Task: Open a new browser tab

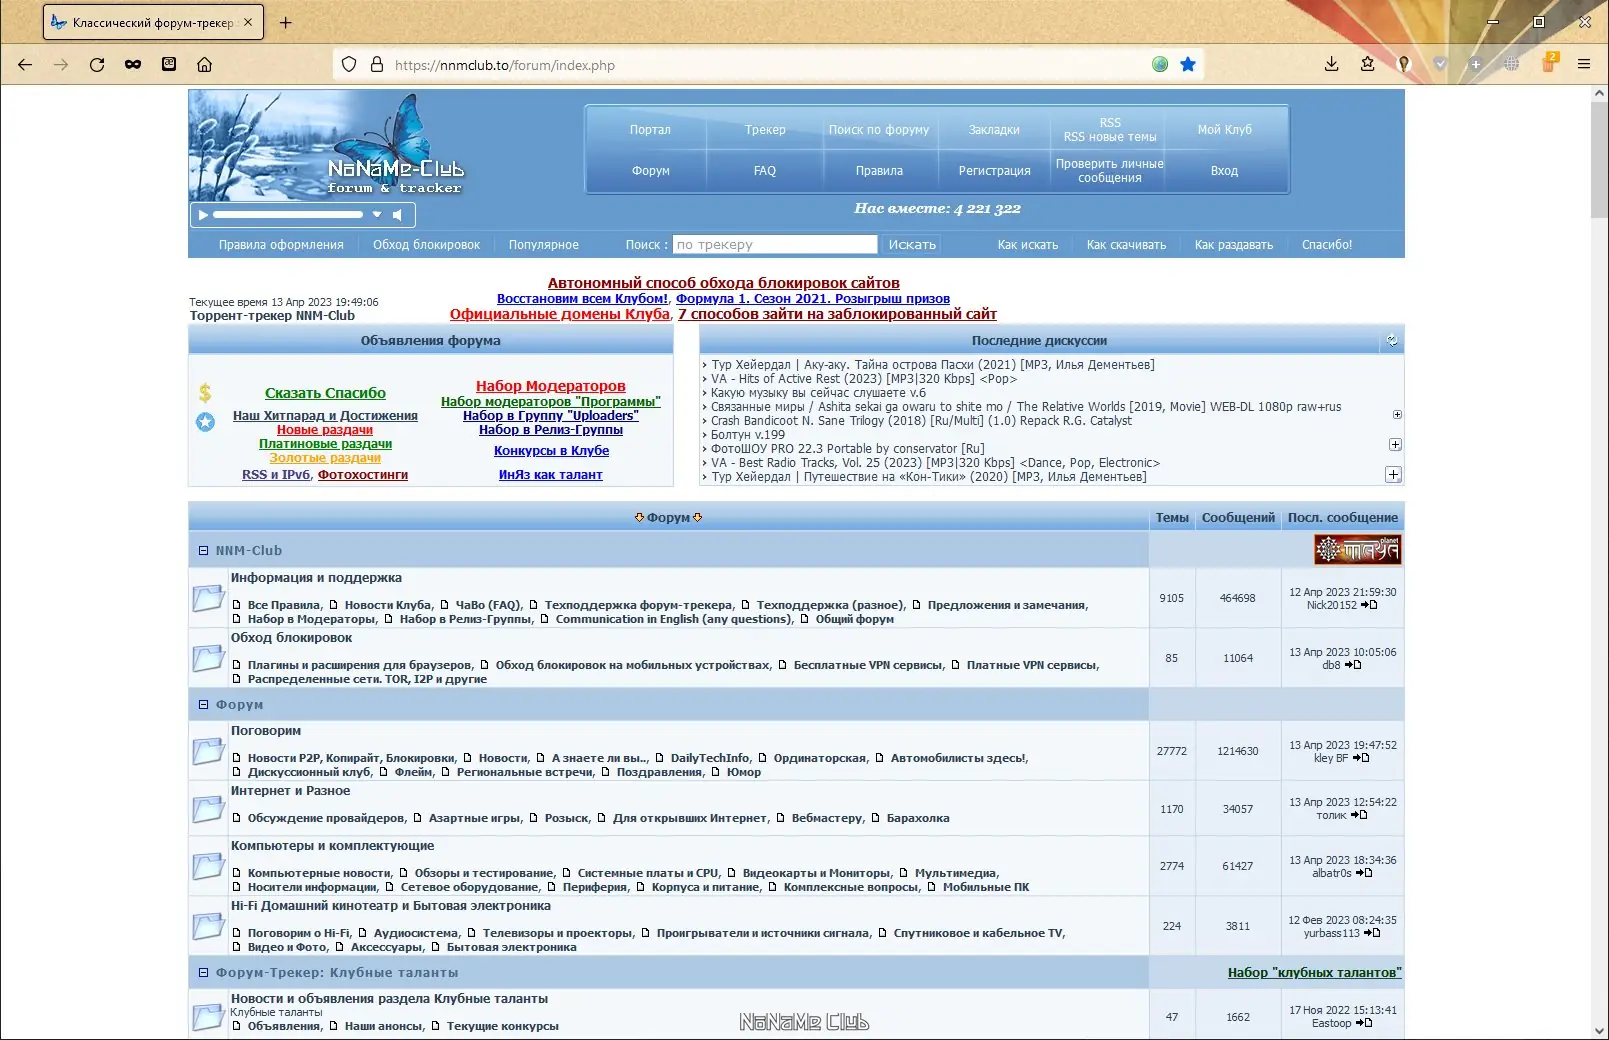Action: click(x=286, y=22)
